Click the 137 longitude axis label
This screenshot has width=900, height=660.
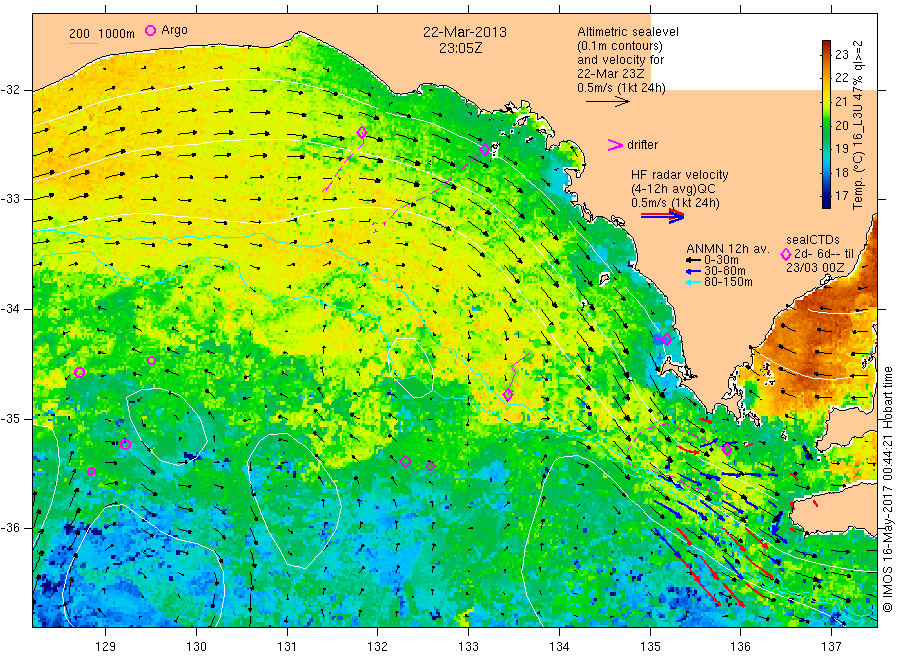[831, 647]
